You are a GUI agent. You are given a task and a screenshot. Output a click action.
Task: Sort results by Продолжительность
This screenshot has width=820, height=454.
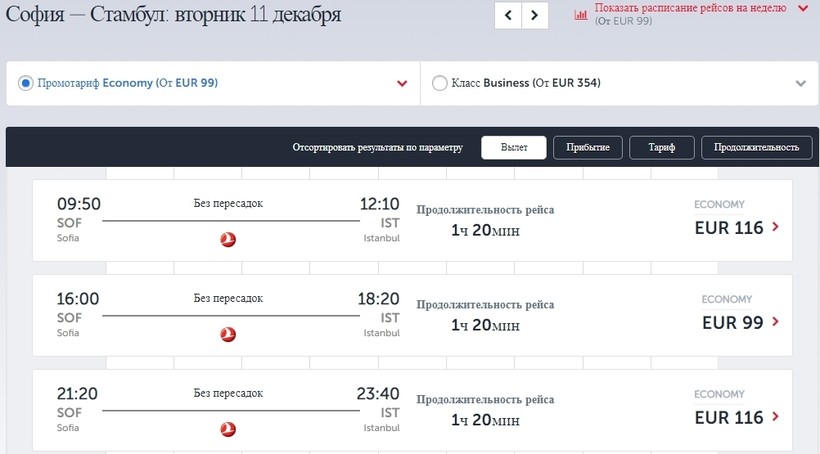point(756,147)
